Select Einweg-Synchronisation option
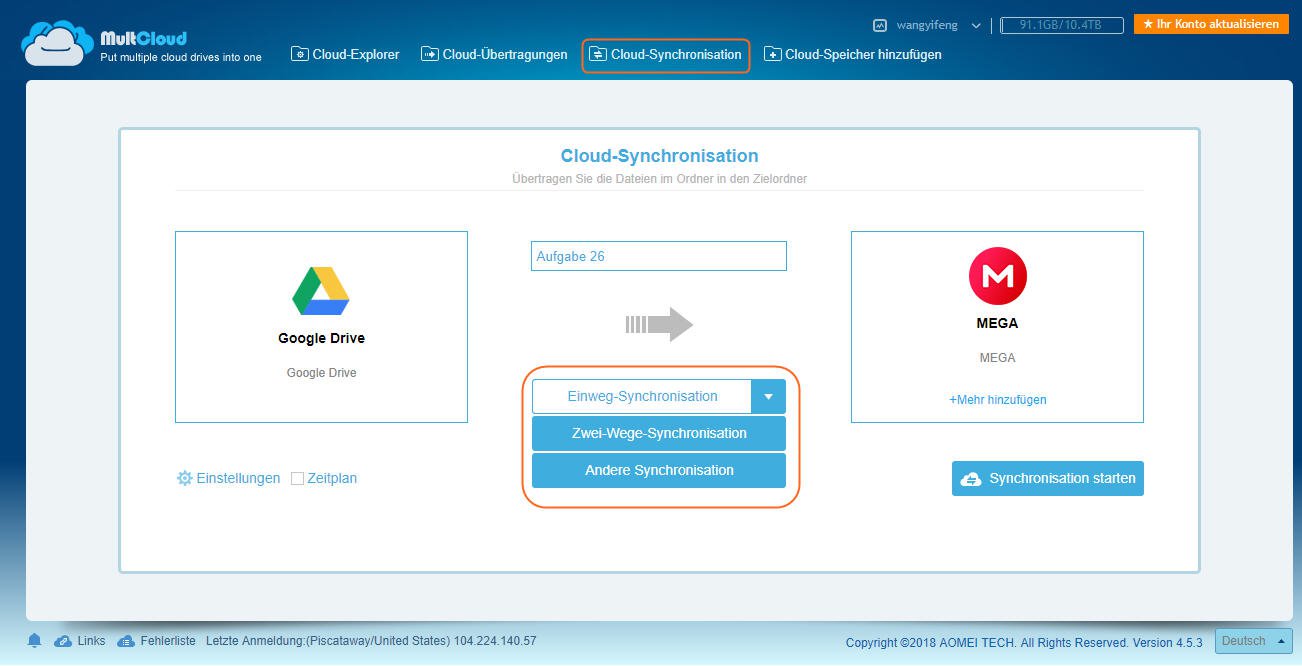 pos(642,396)
